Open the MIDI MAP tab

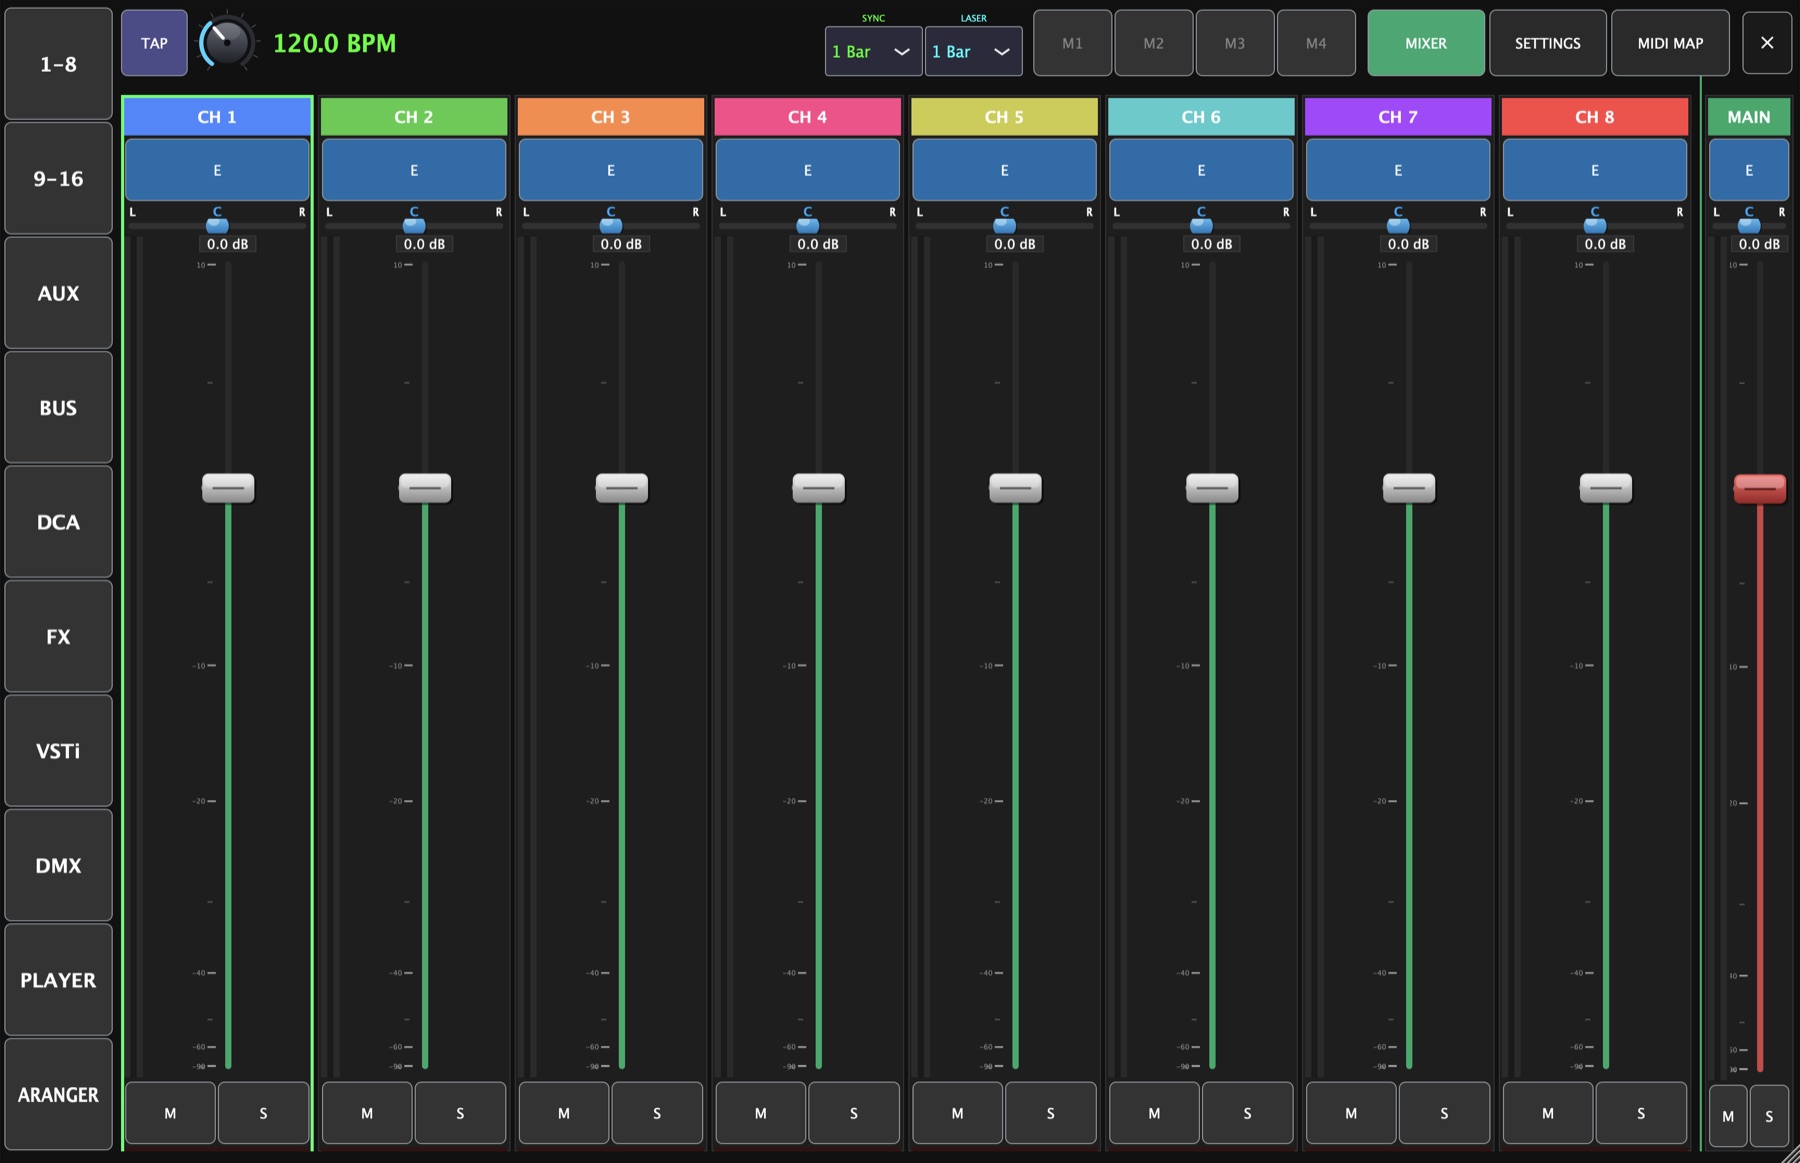pyautogui.click(x=1670, y=43)
